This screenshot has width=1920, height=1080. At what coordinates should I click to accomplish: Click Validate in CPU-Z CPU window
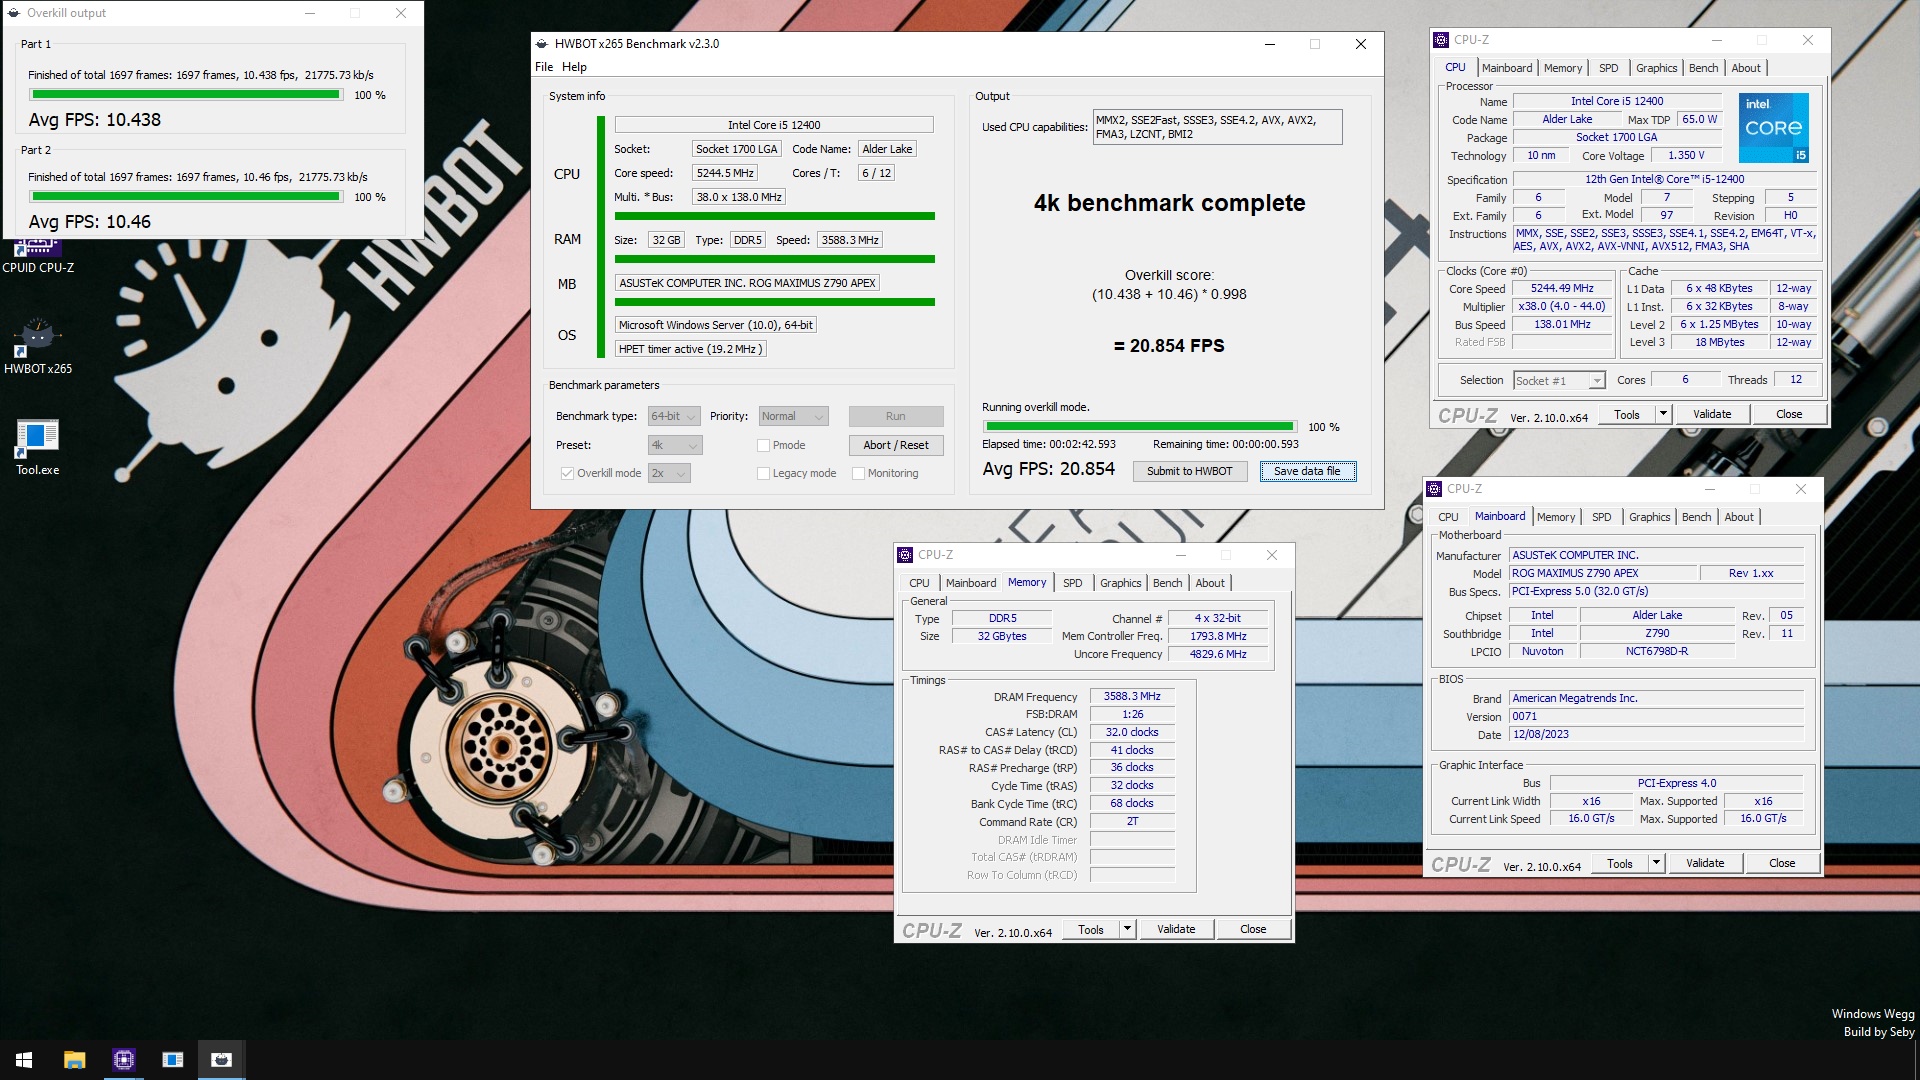[x=1711, y=414]
